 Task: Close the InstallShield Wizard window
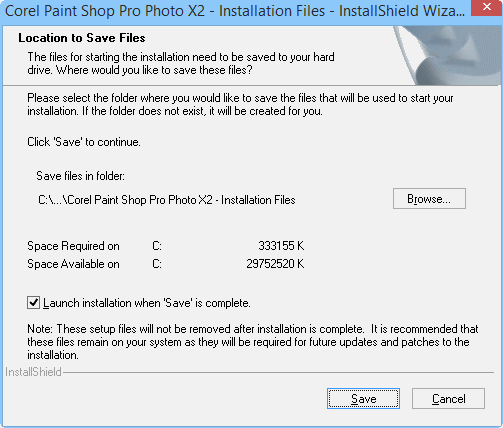pyautogui.click(x=487, y=8)
